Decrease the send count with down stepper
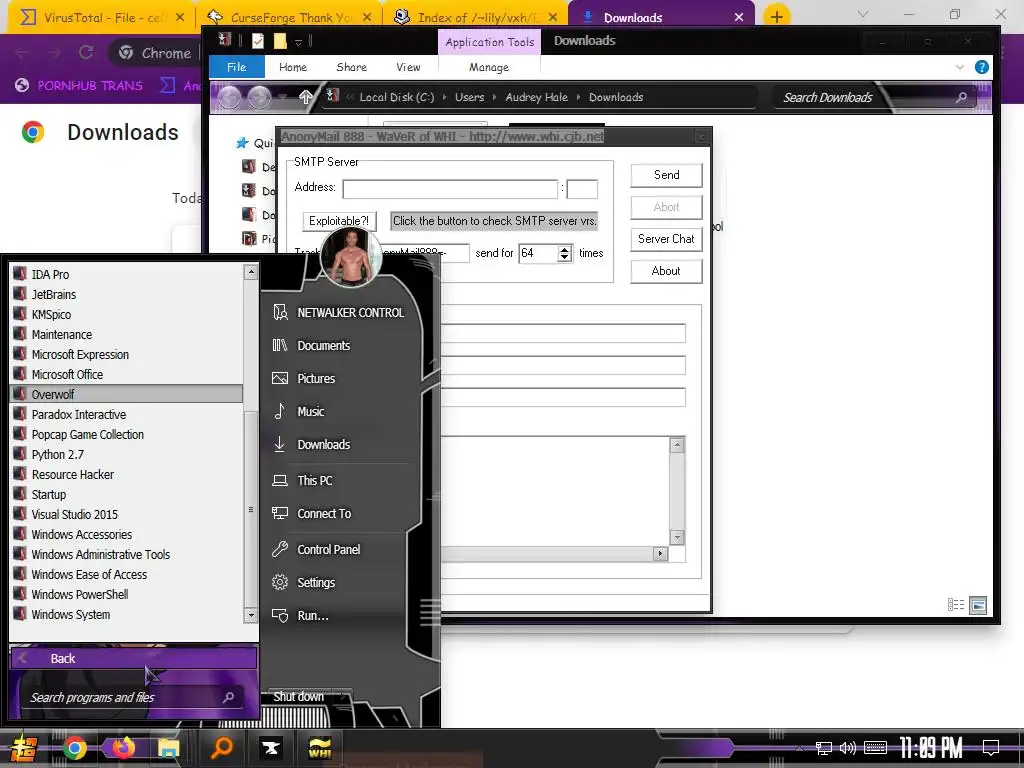Screen dimensions: 1024x768 [x=565, y=258]
